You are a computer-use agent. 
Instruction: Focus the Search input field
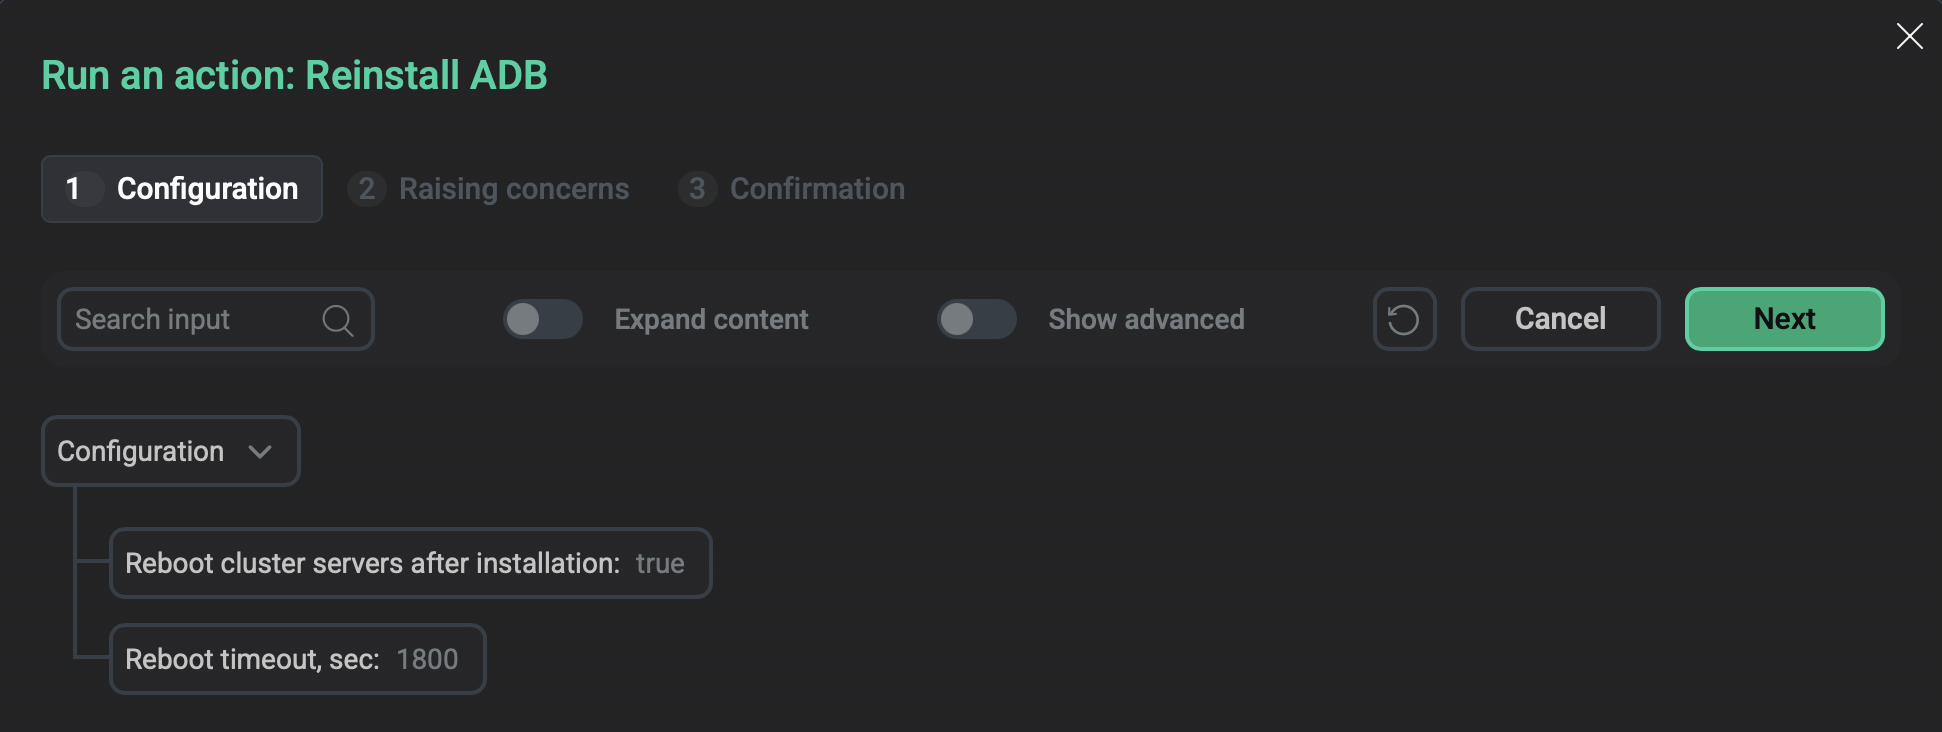[190, 320]
